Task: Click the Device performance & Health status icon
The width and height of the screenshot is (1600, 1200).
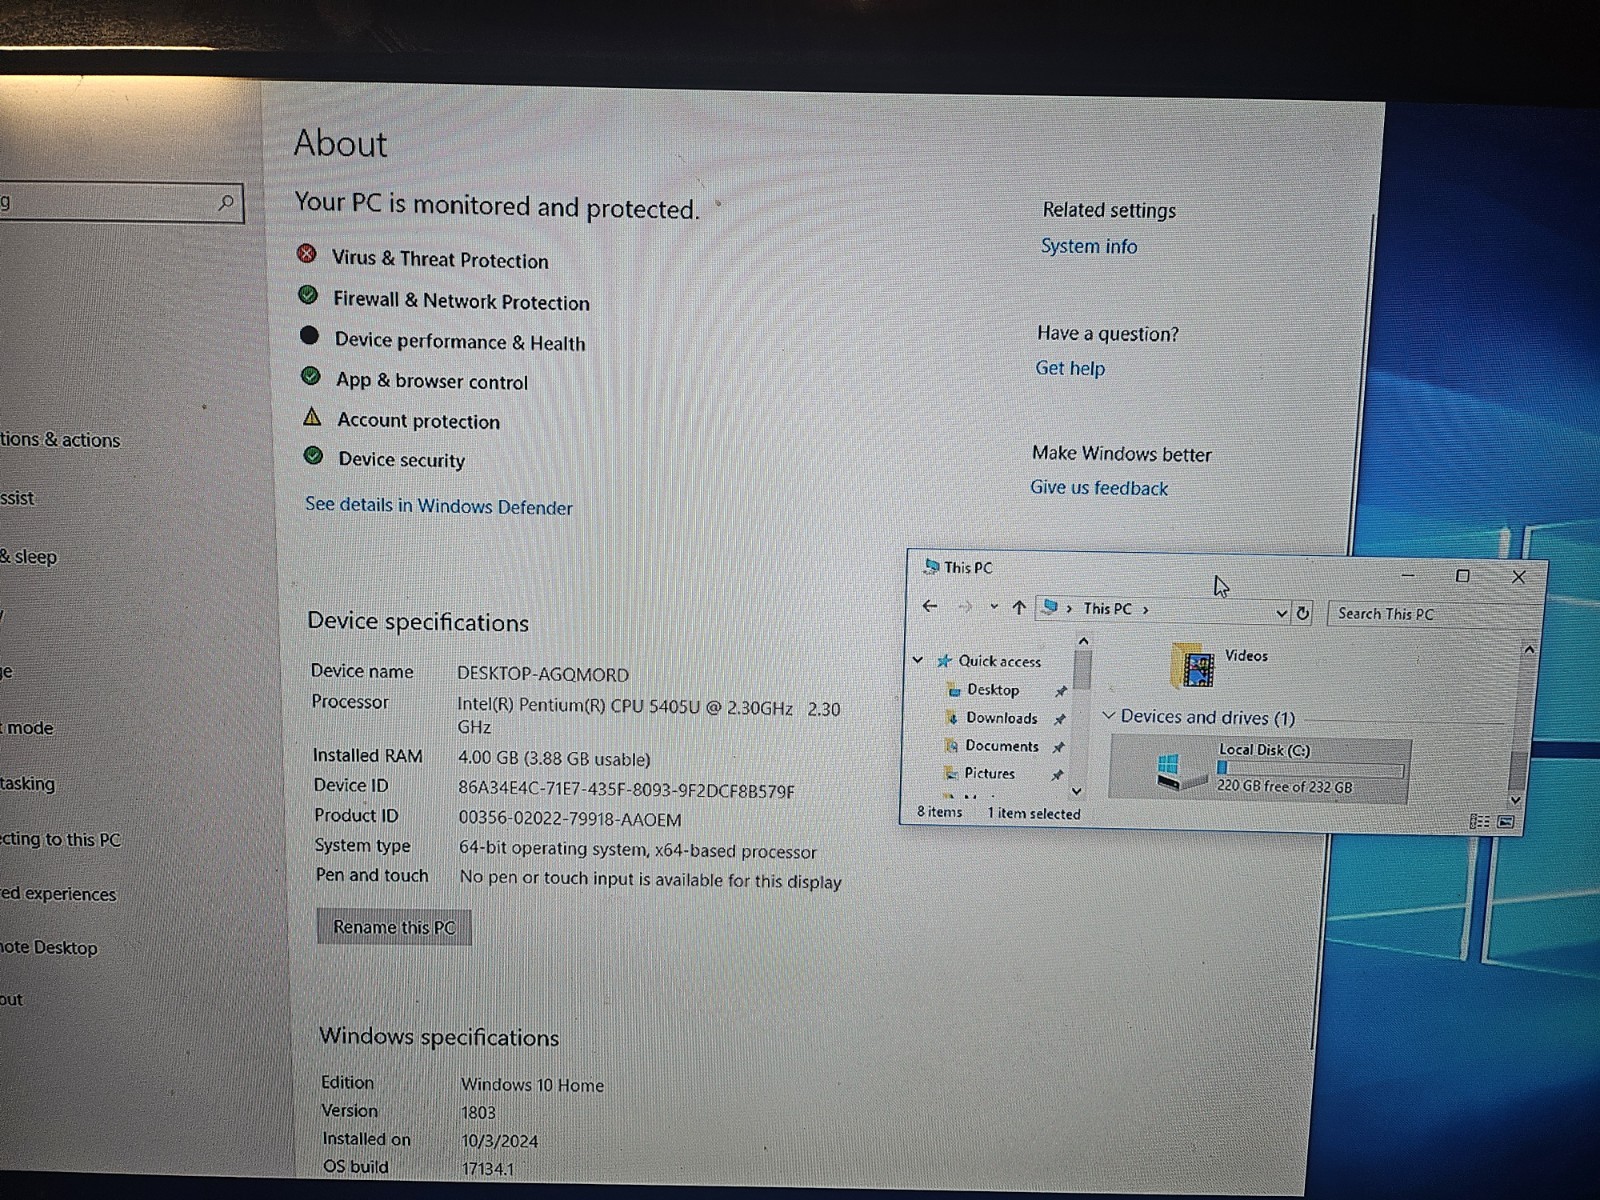Action: 309,336
